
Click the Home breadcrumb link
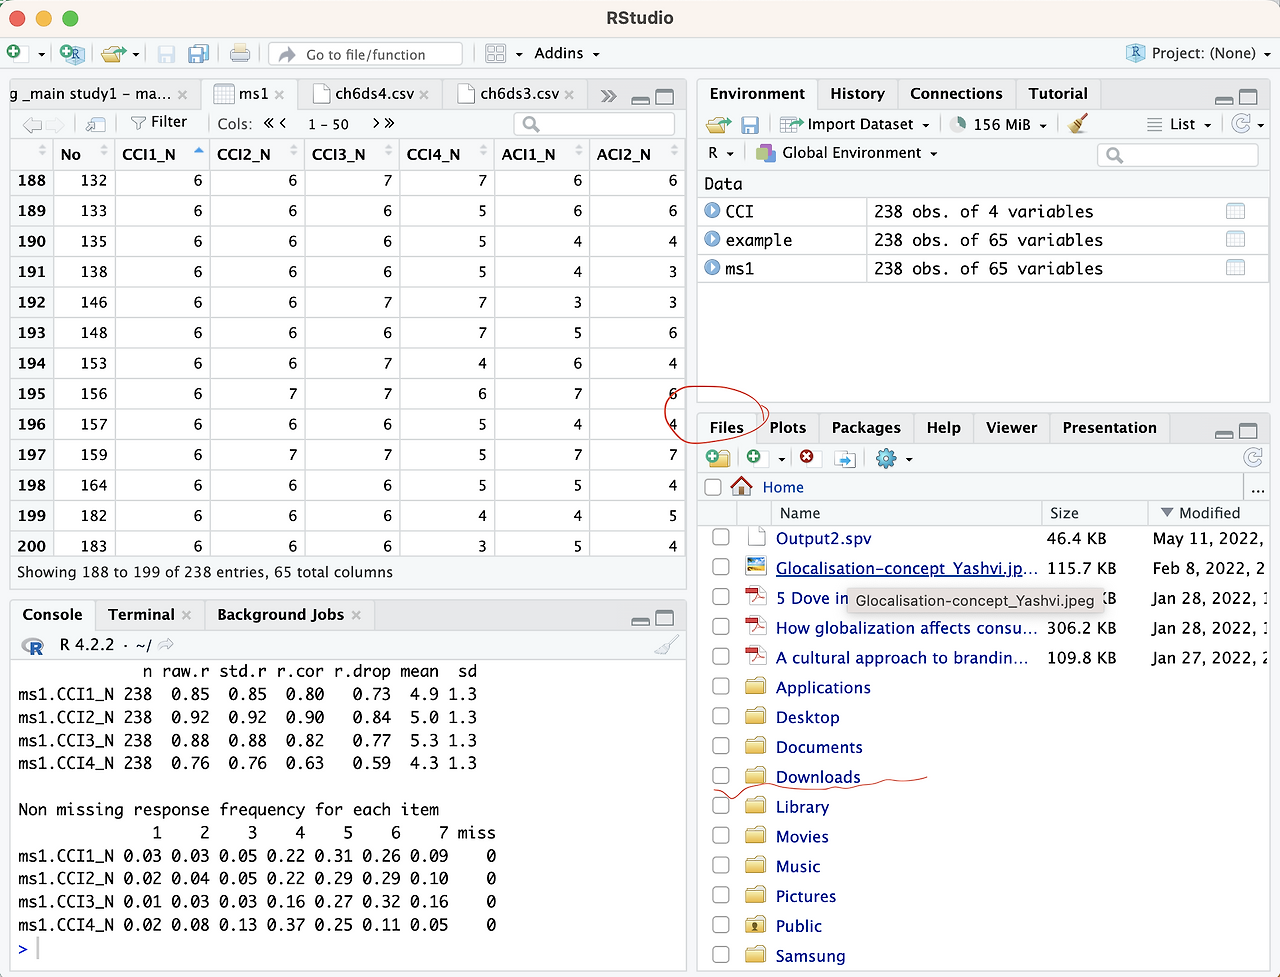coord(783,487)
